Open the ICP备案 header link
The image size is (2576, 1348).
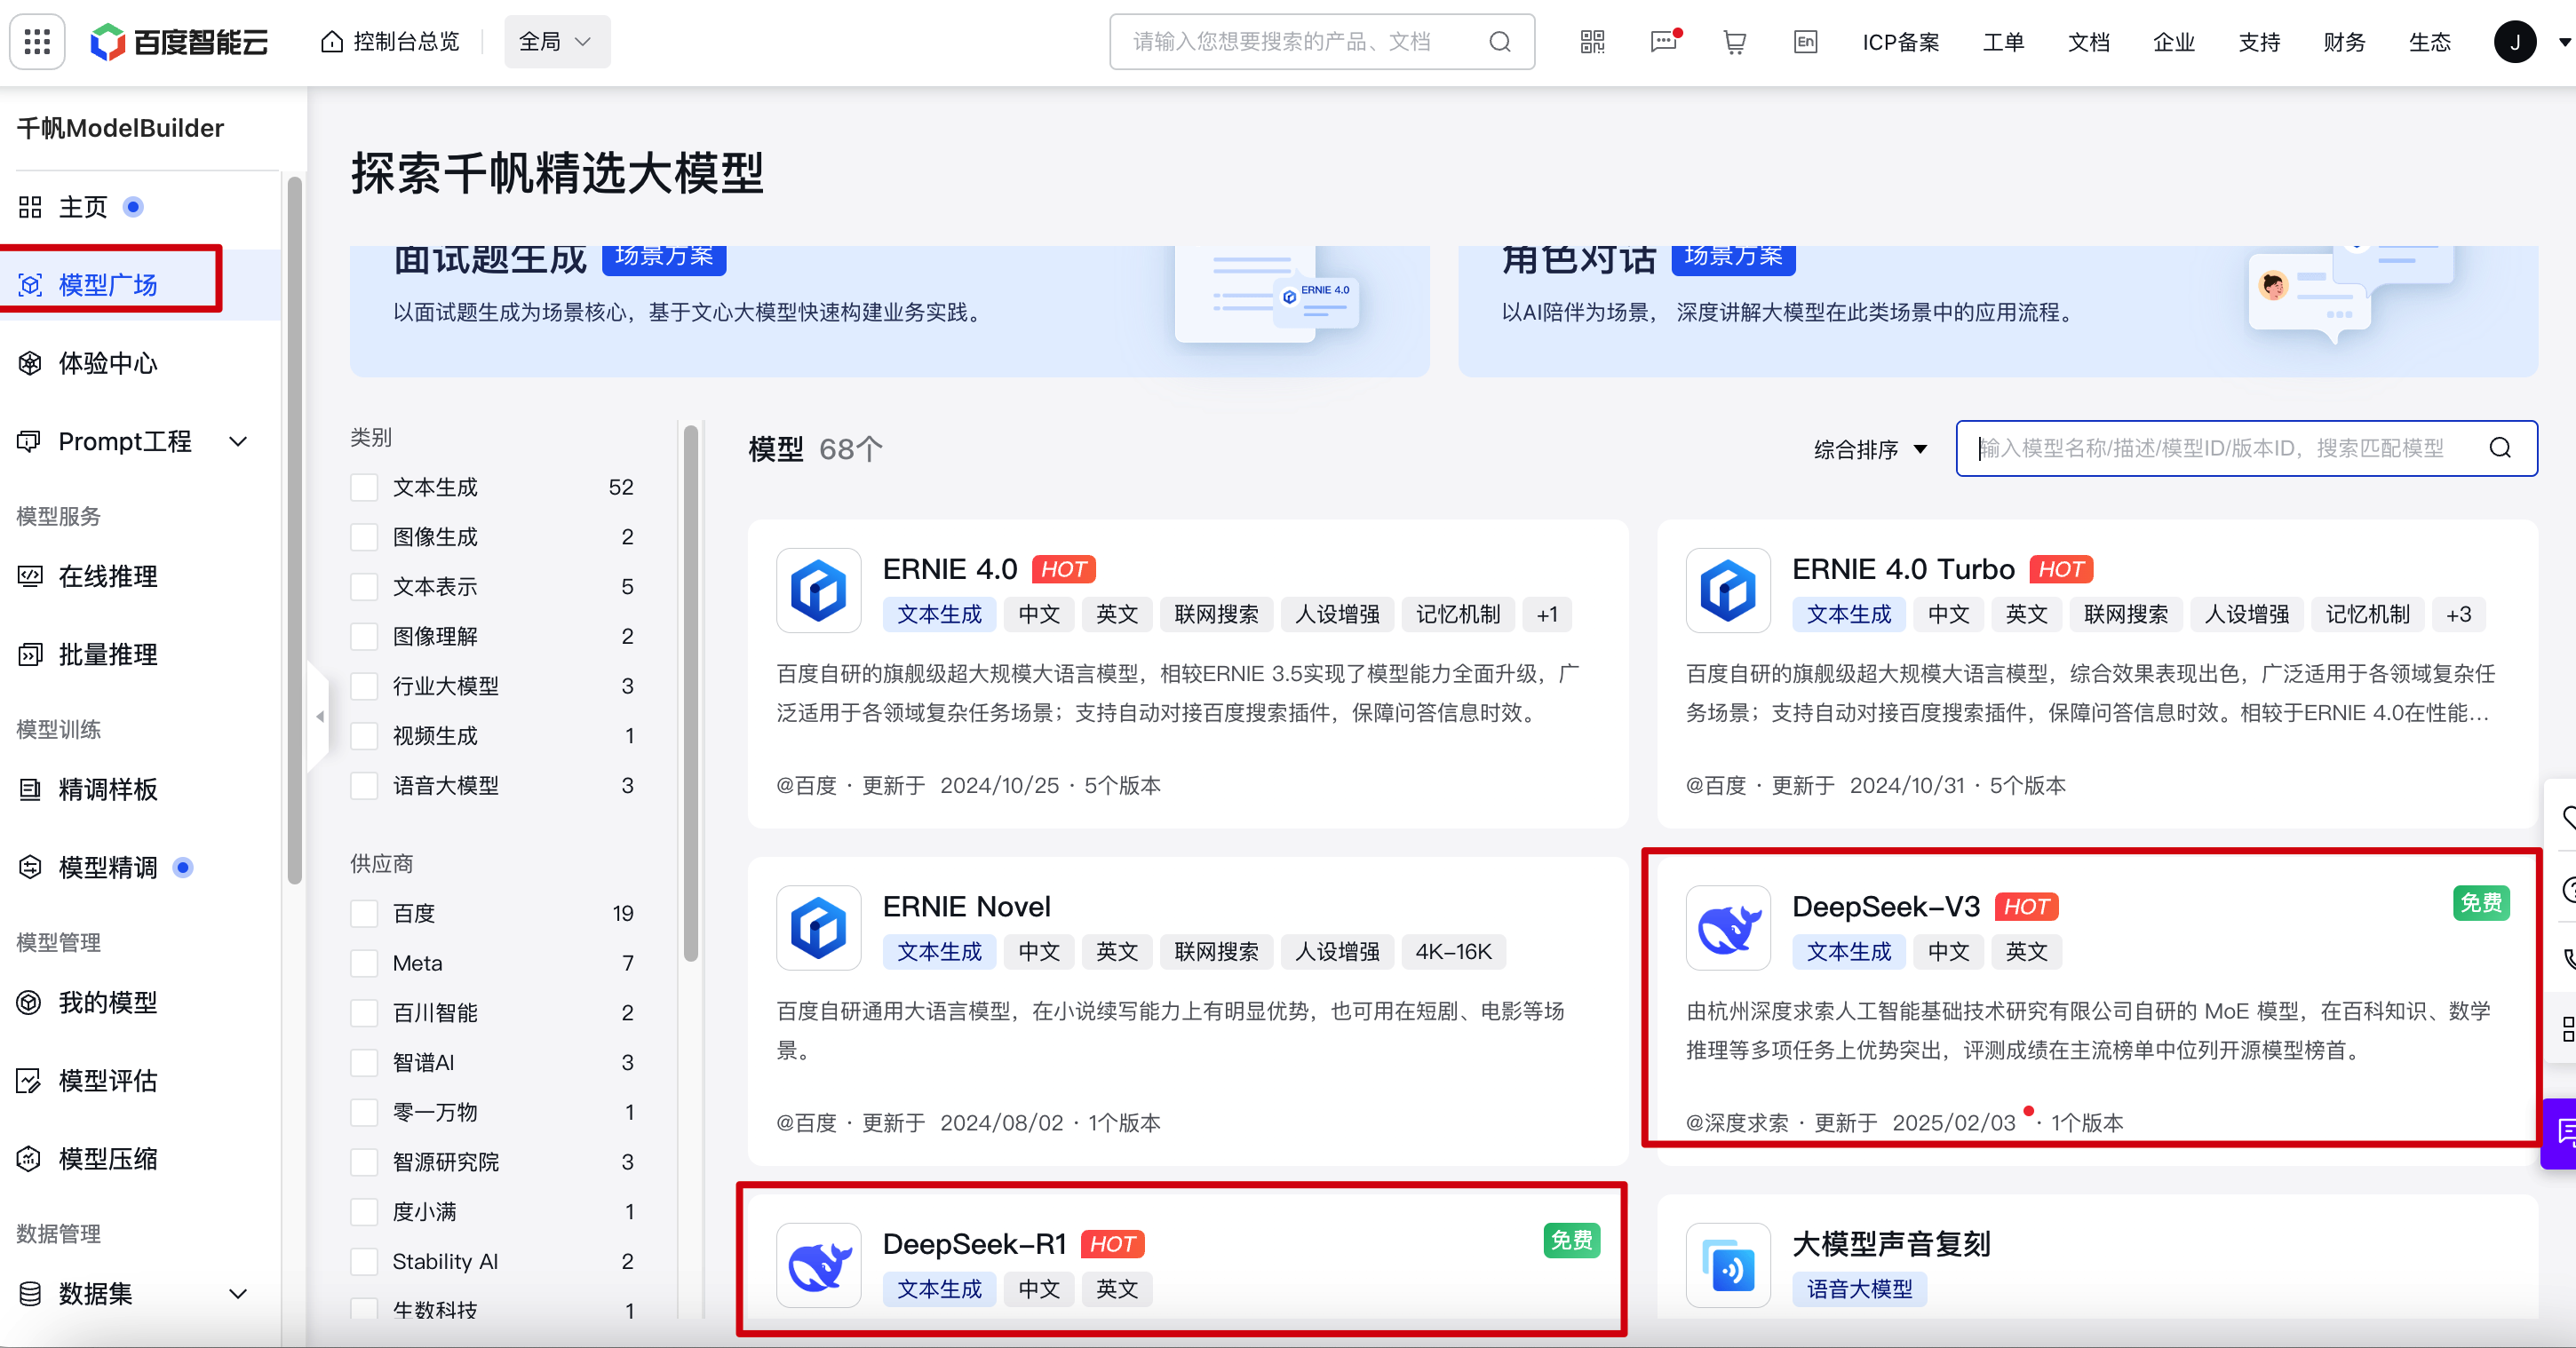coord(1900,42)
